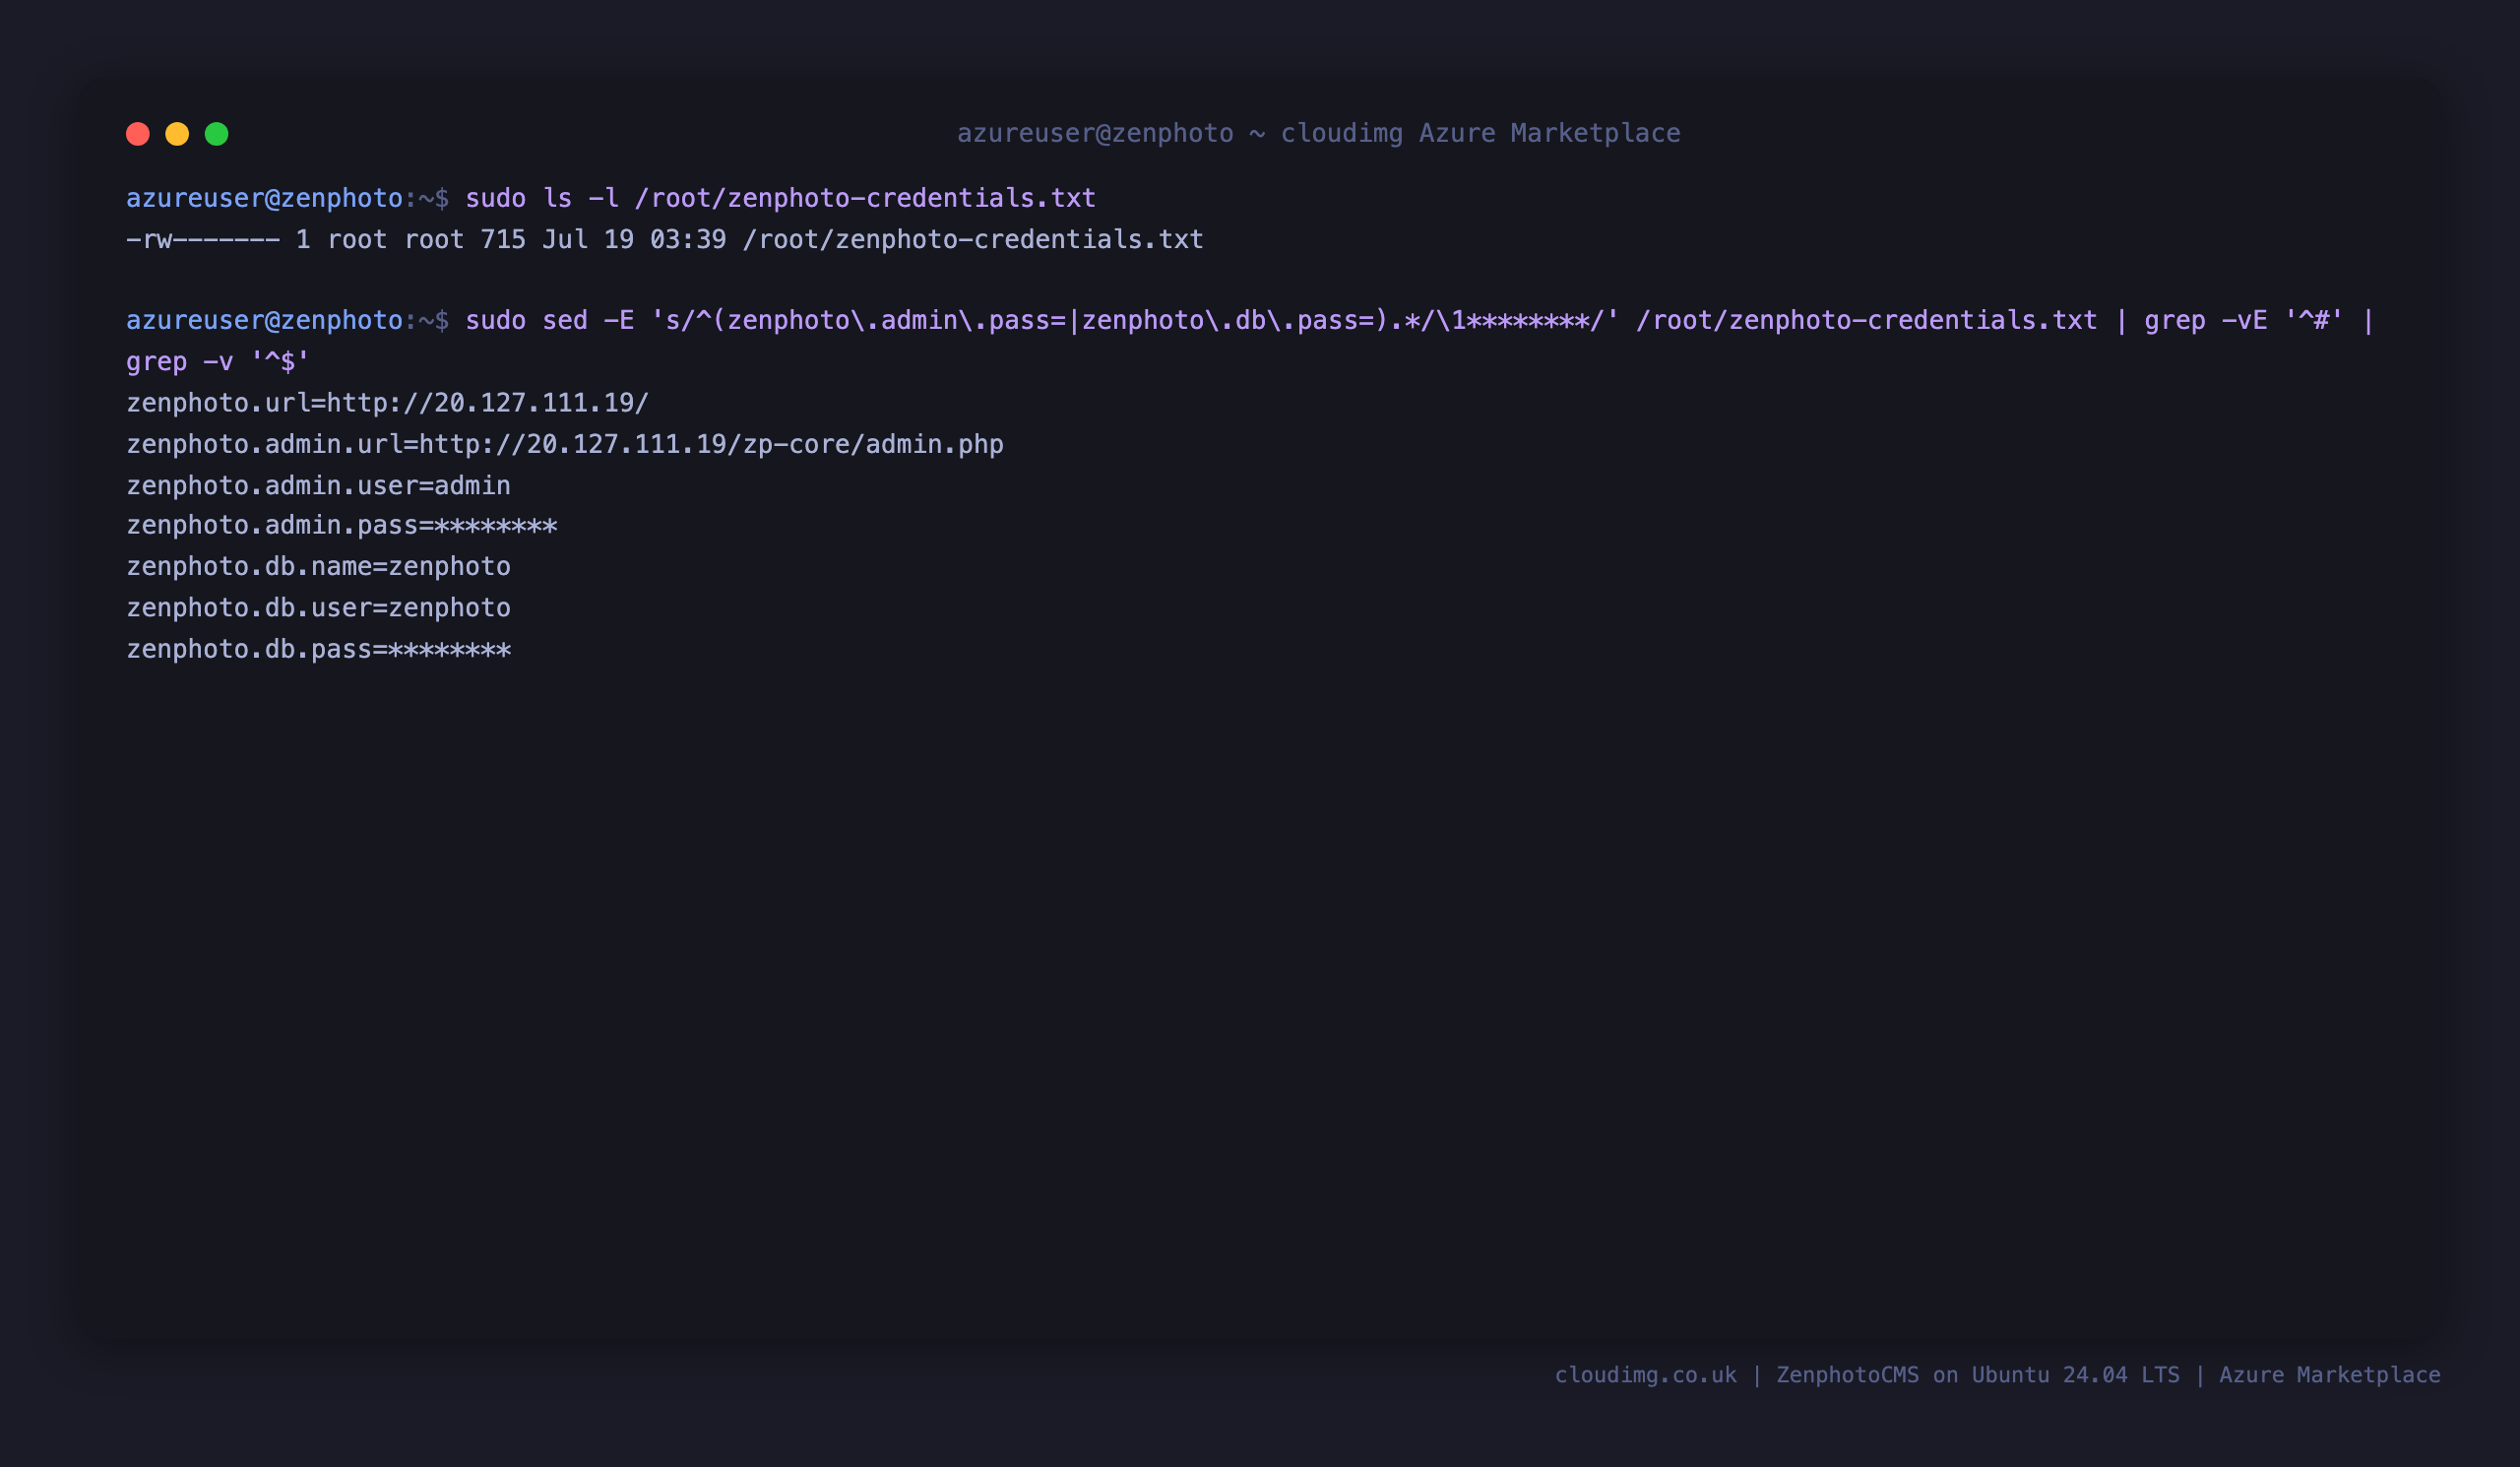The width and height of the screenshot is (2520, 1467).
Task: Click the 'zenphoto.url=http://20.127.111.19/' line
Action: coord(388,403)
